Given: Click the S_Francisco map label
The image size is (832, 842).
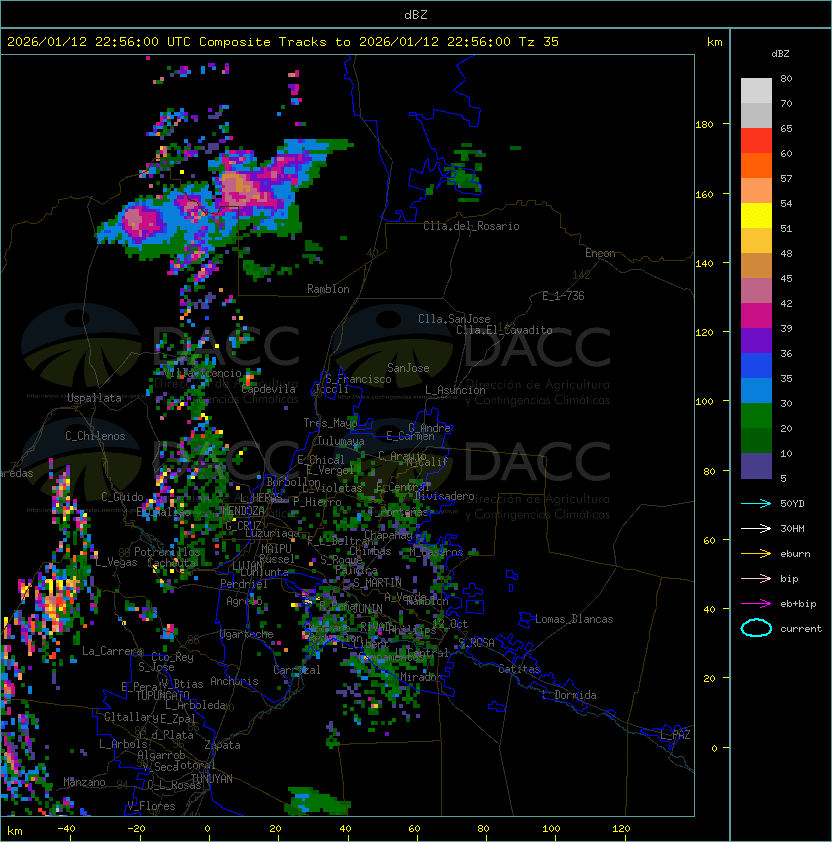Looking at the screenshot, I should (x=358, y=379).
